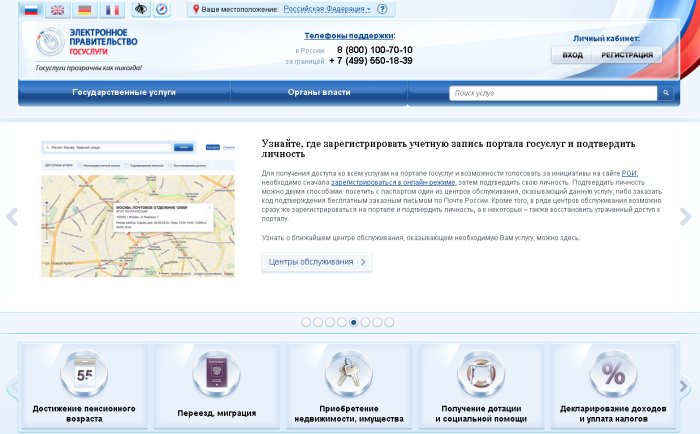This screenshot has width=700, height=434.
Task: Click the Поиск услуг search field
Action: 553,93
